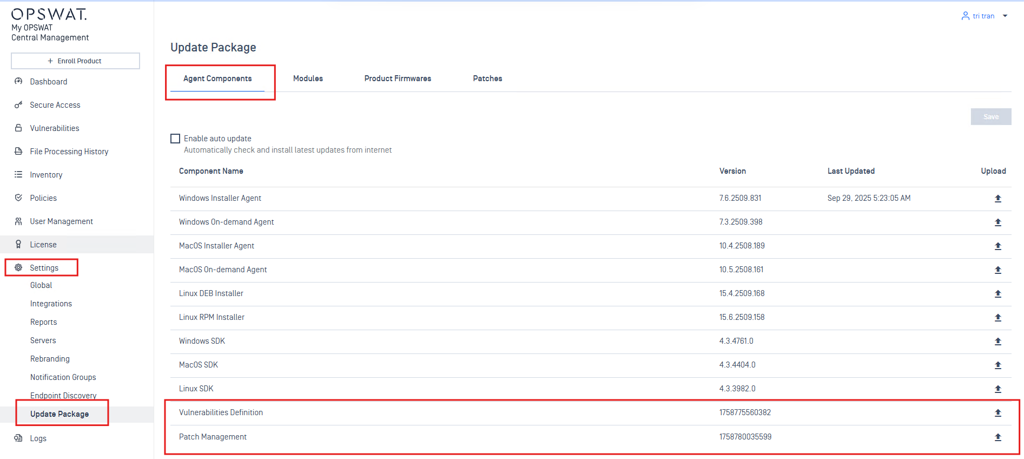Viewport: 1024px width, 459px height.
Task: Go to User Management
Action: pos(61,221)
